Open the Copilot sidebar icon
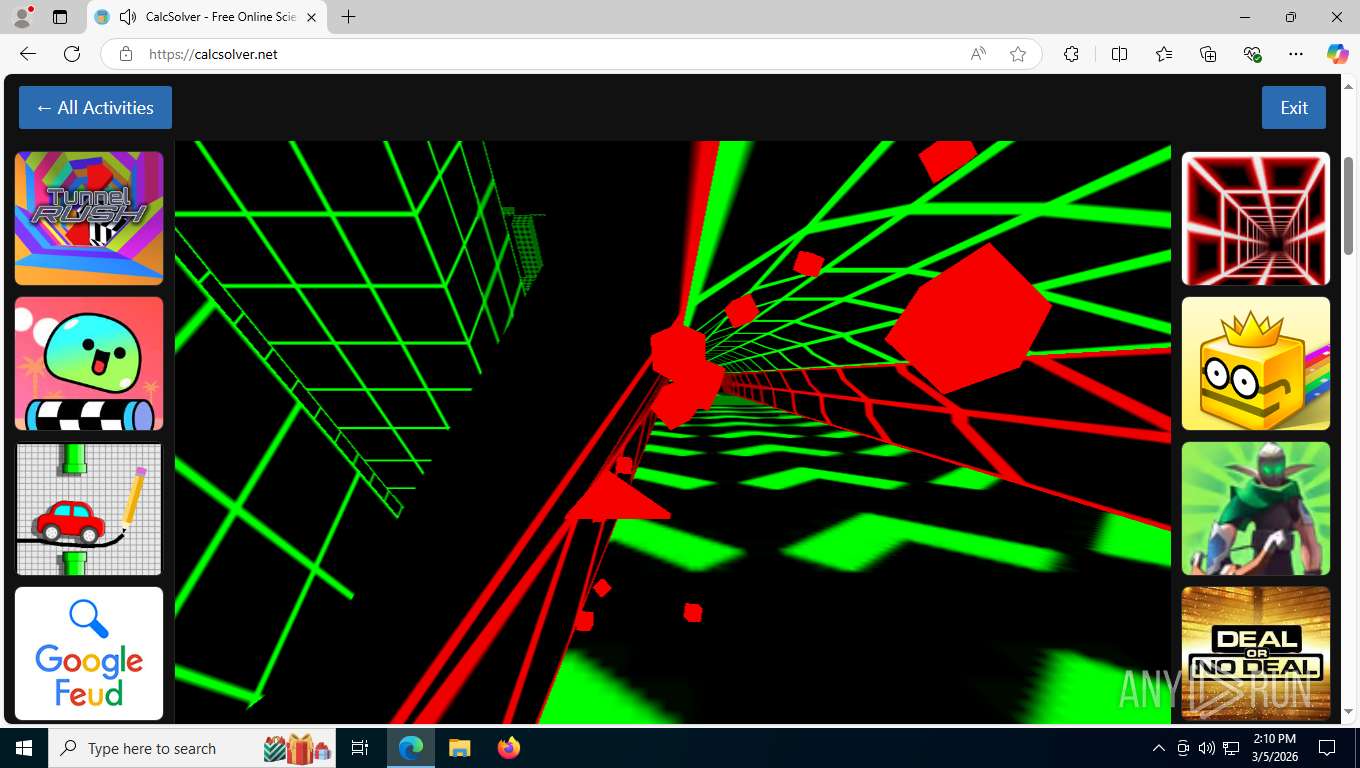Screen dimensions: 1360x768 click(x=1338, y=54)
